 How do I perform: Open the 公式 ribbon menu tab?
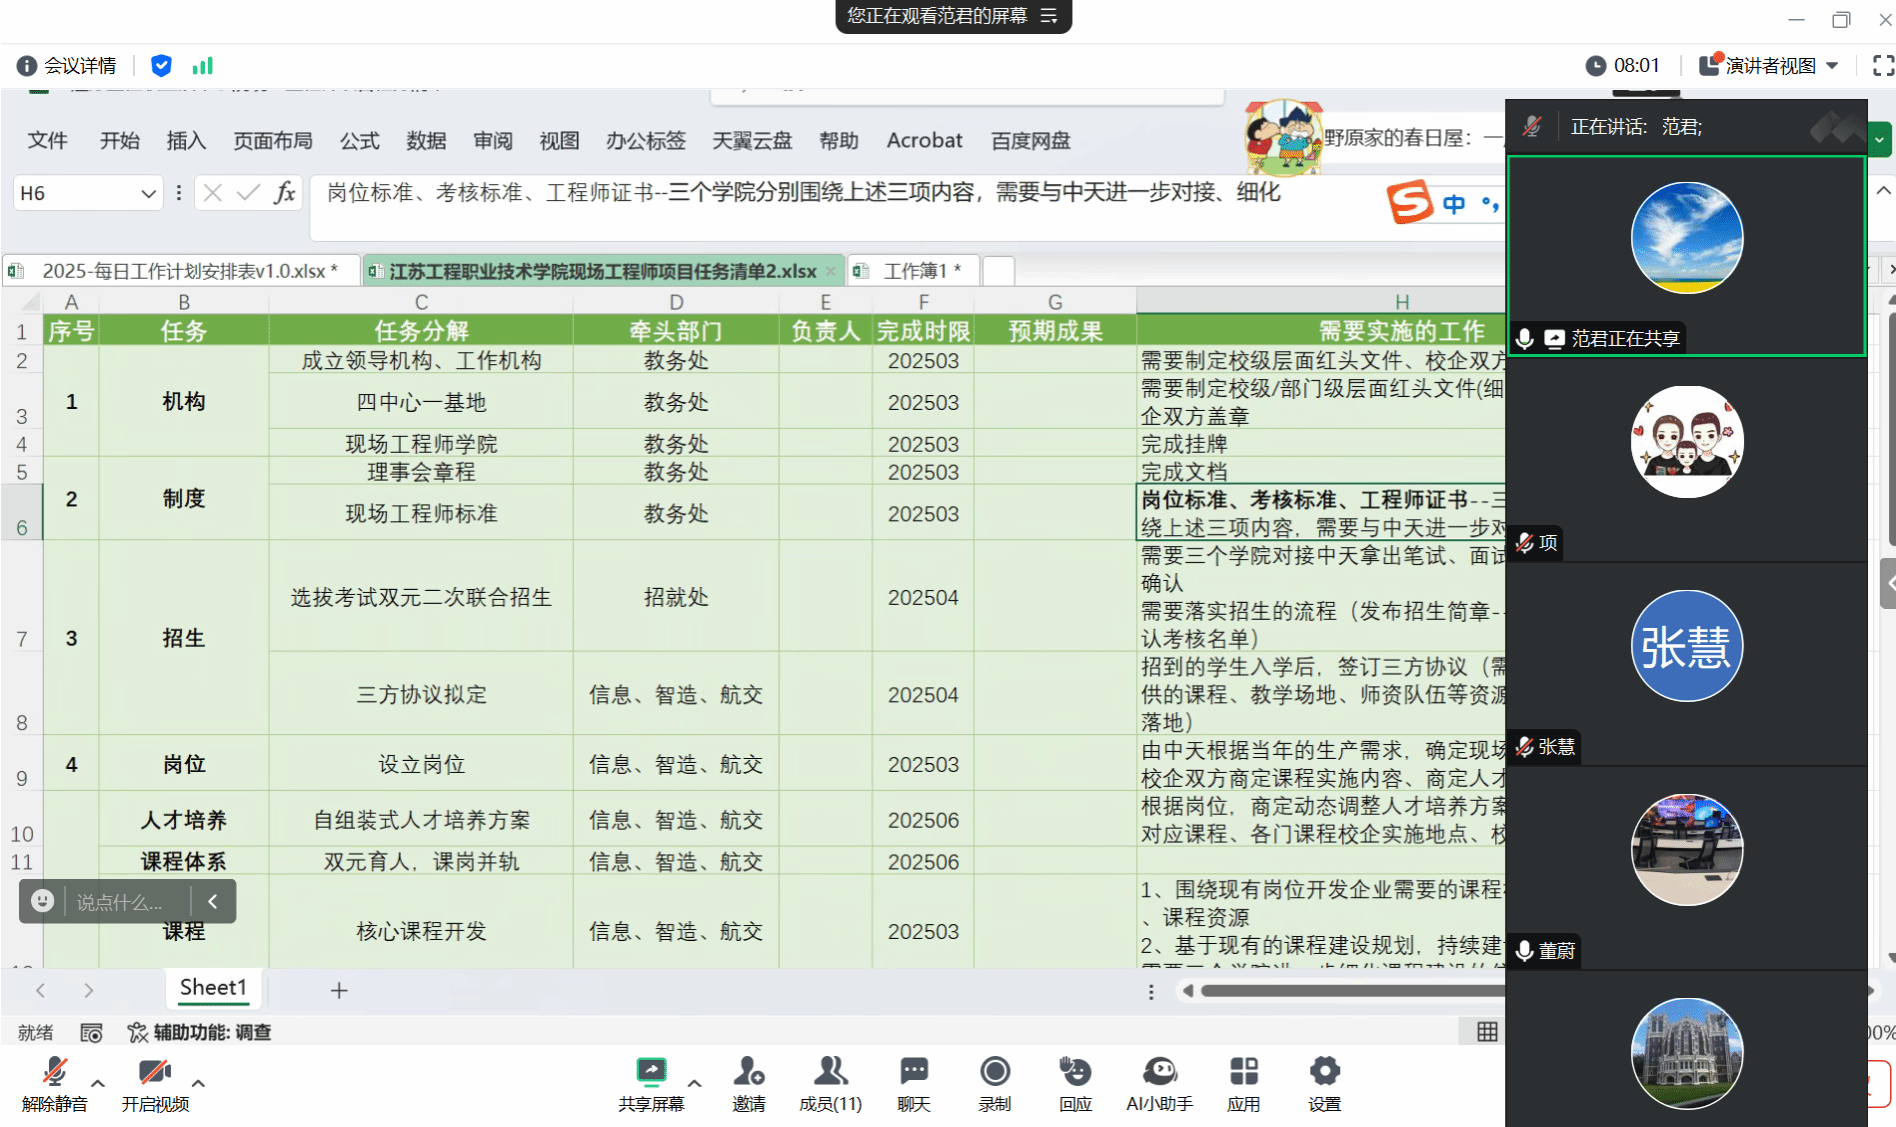pyautogui.click(x=359, y=141)
